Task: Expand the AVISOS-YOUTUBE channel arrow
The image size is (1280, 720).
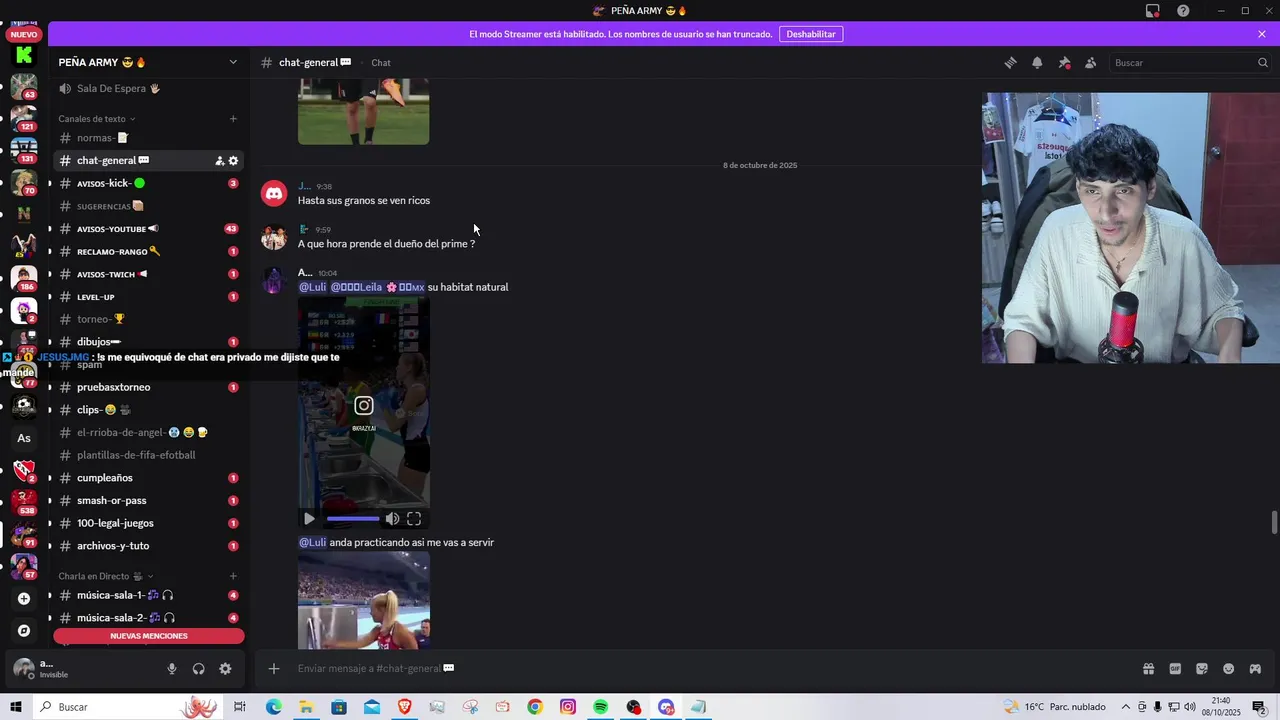Action: click(x=50, y=229)
